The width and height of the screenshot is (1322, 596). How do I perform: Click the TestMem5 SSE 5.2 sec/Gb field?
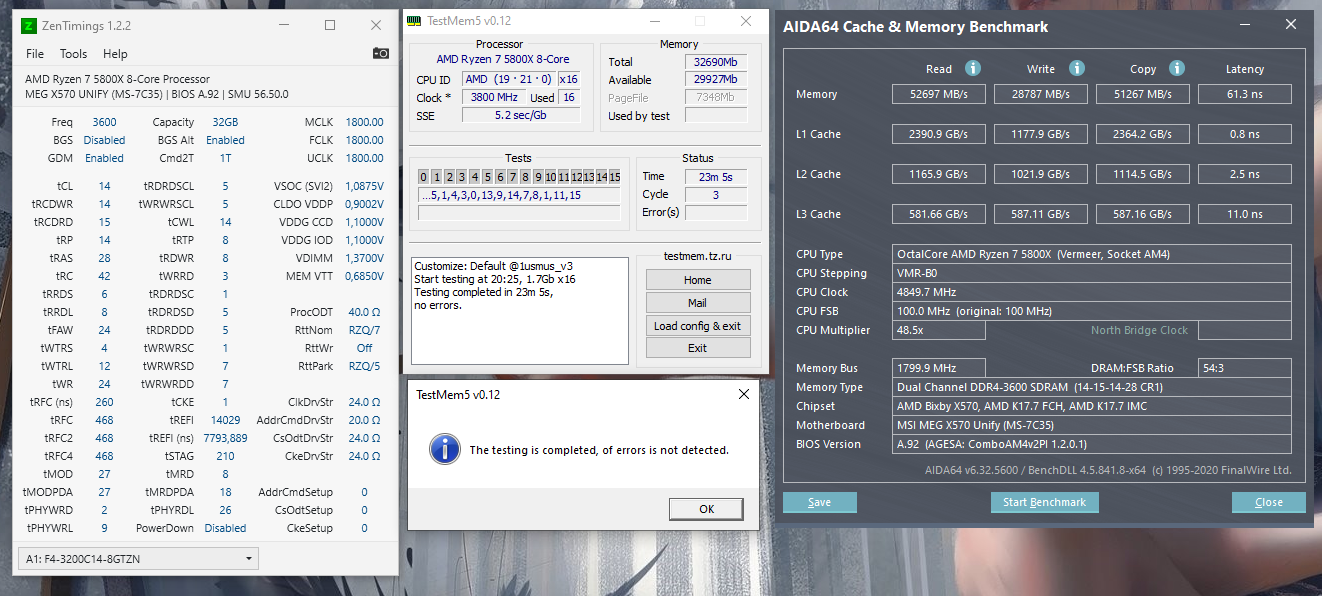pos(521,116)
